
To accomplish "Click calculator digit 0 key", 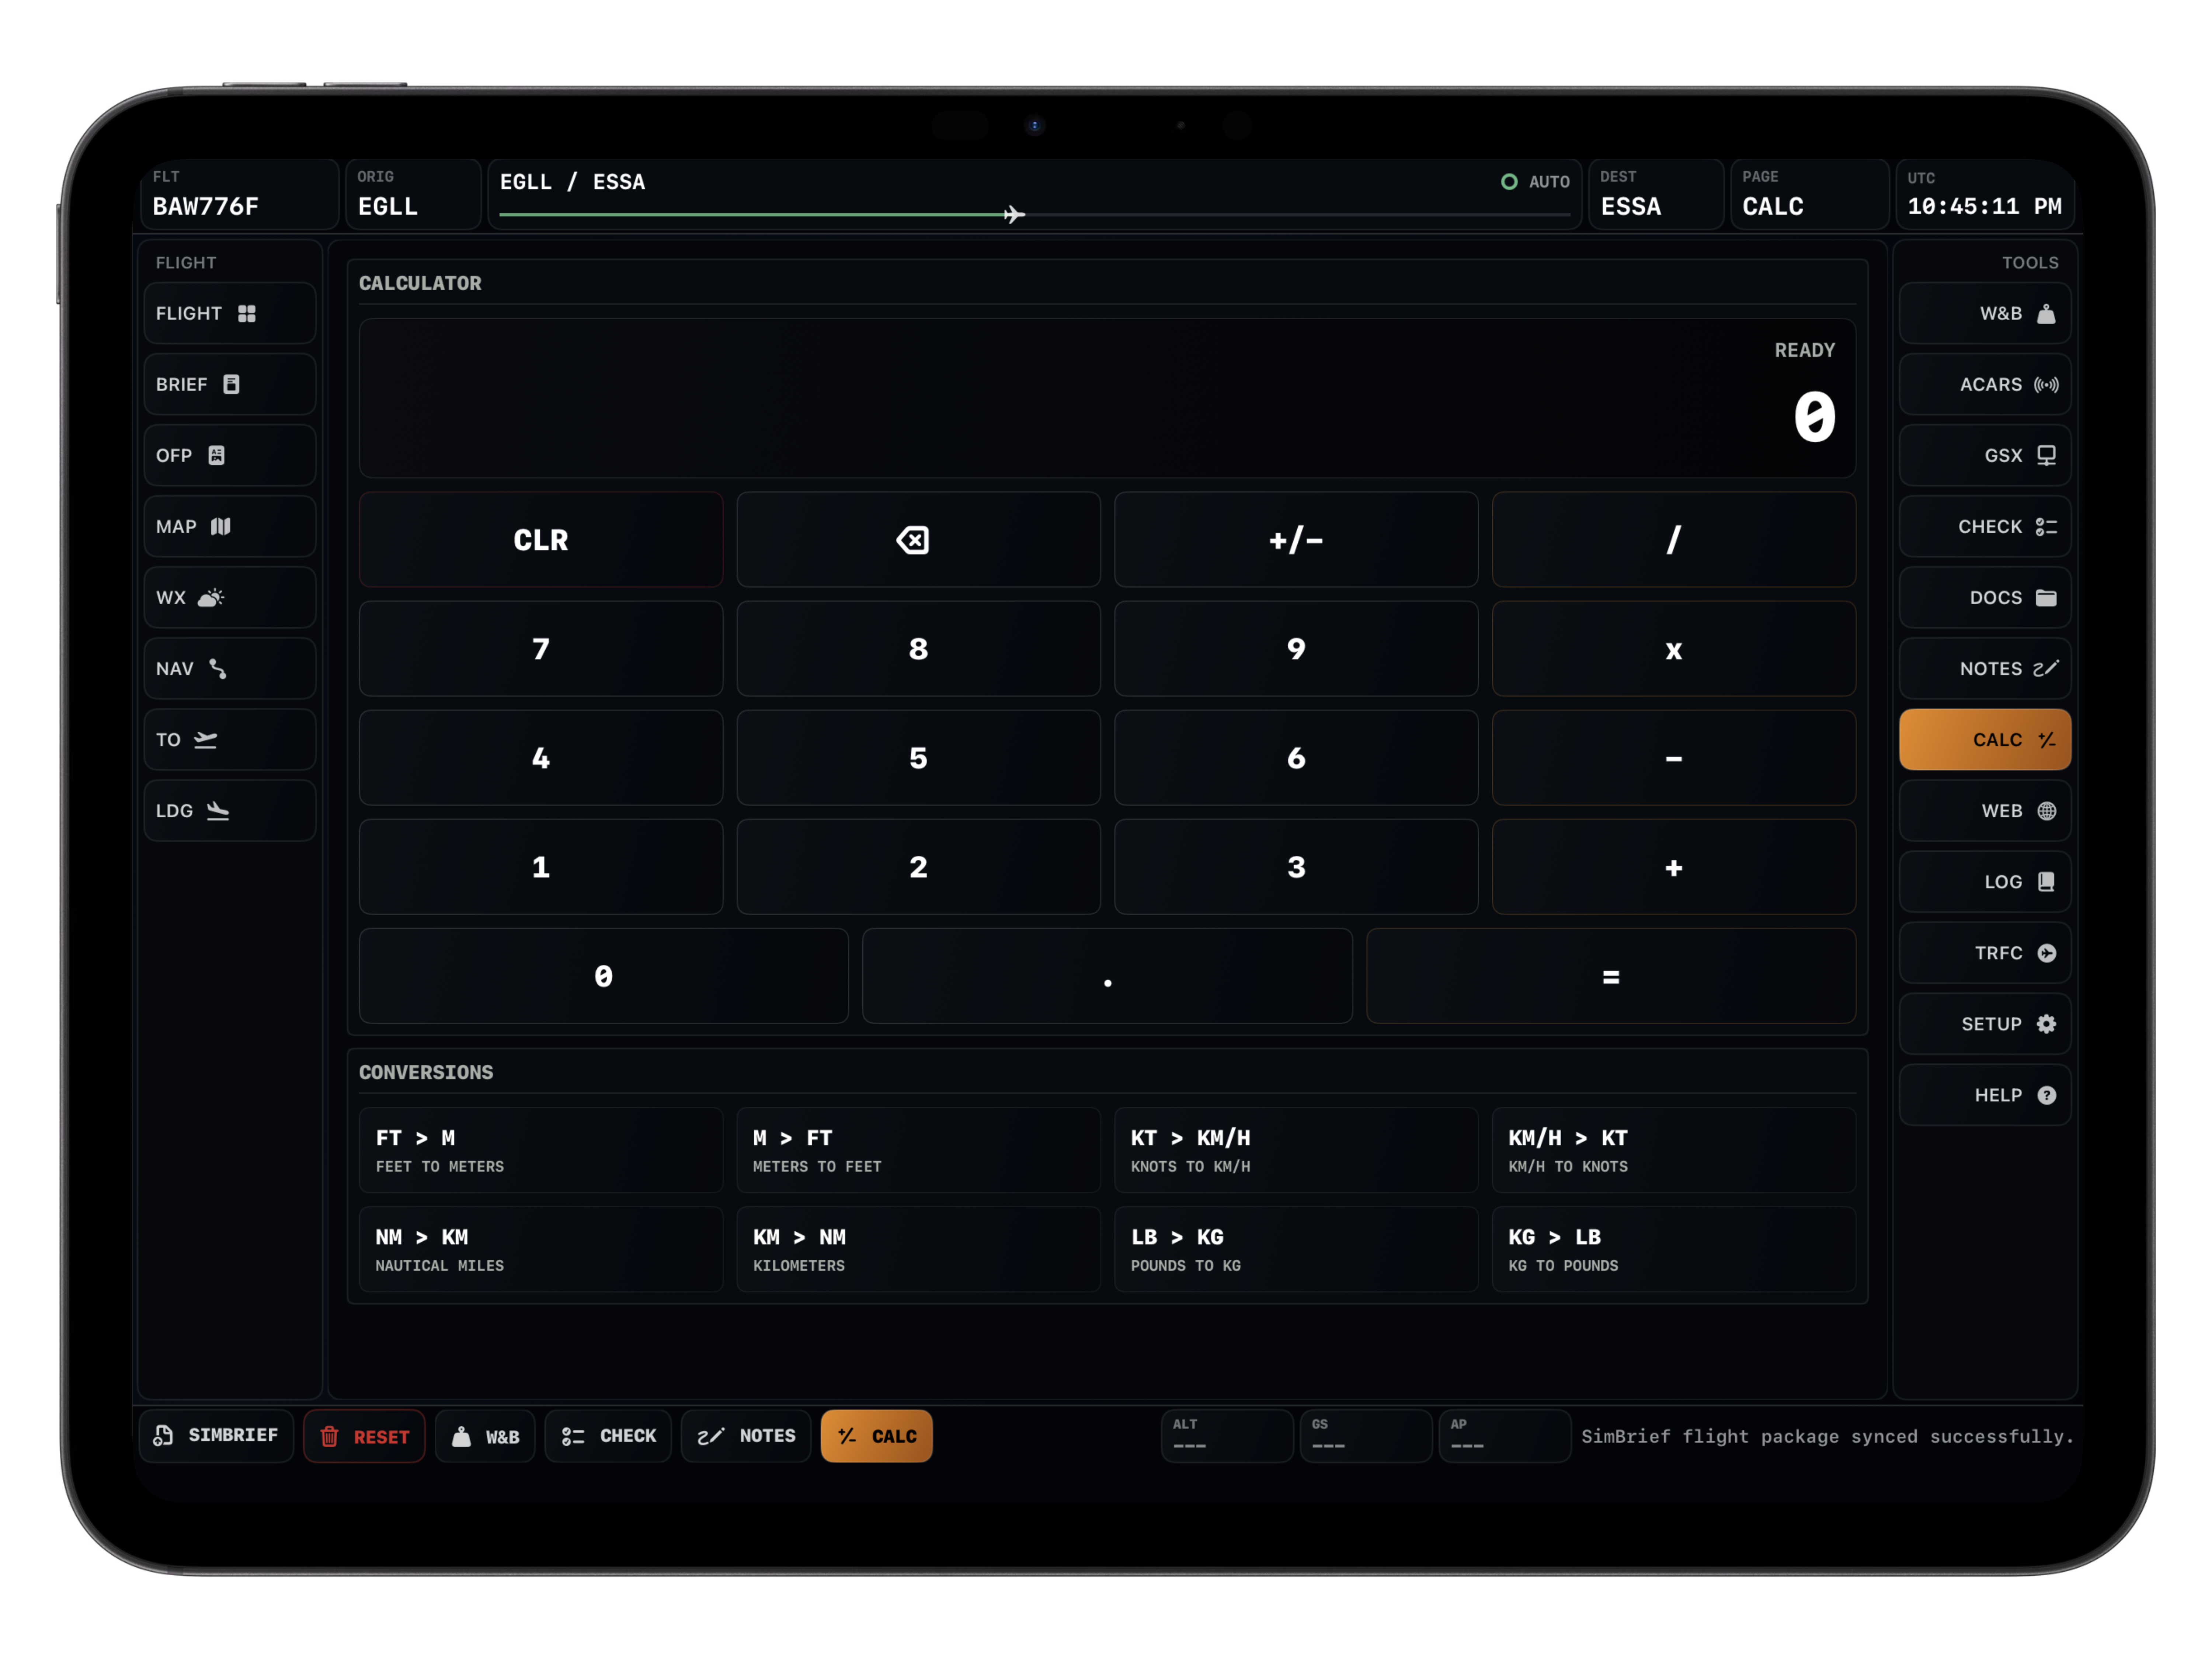I will (x=604, y=976).
